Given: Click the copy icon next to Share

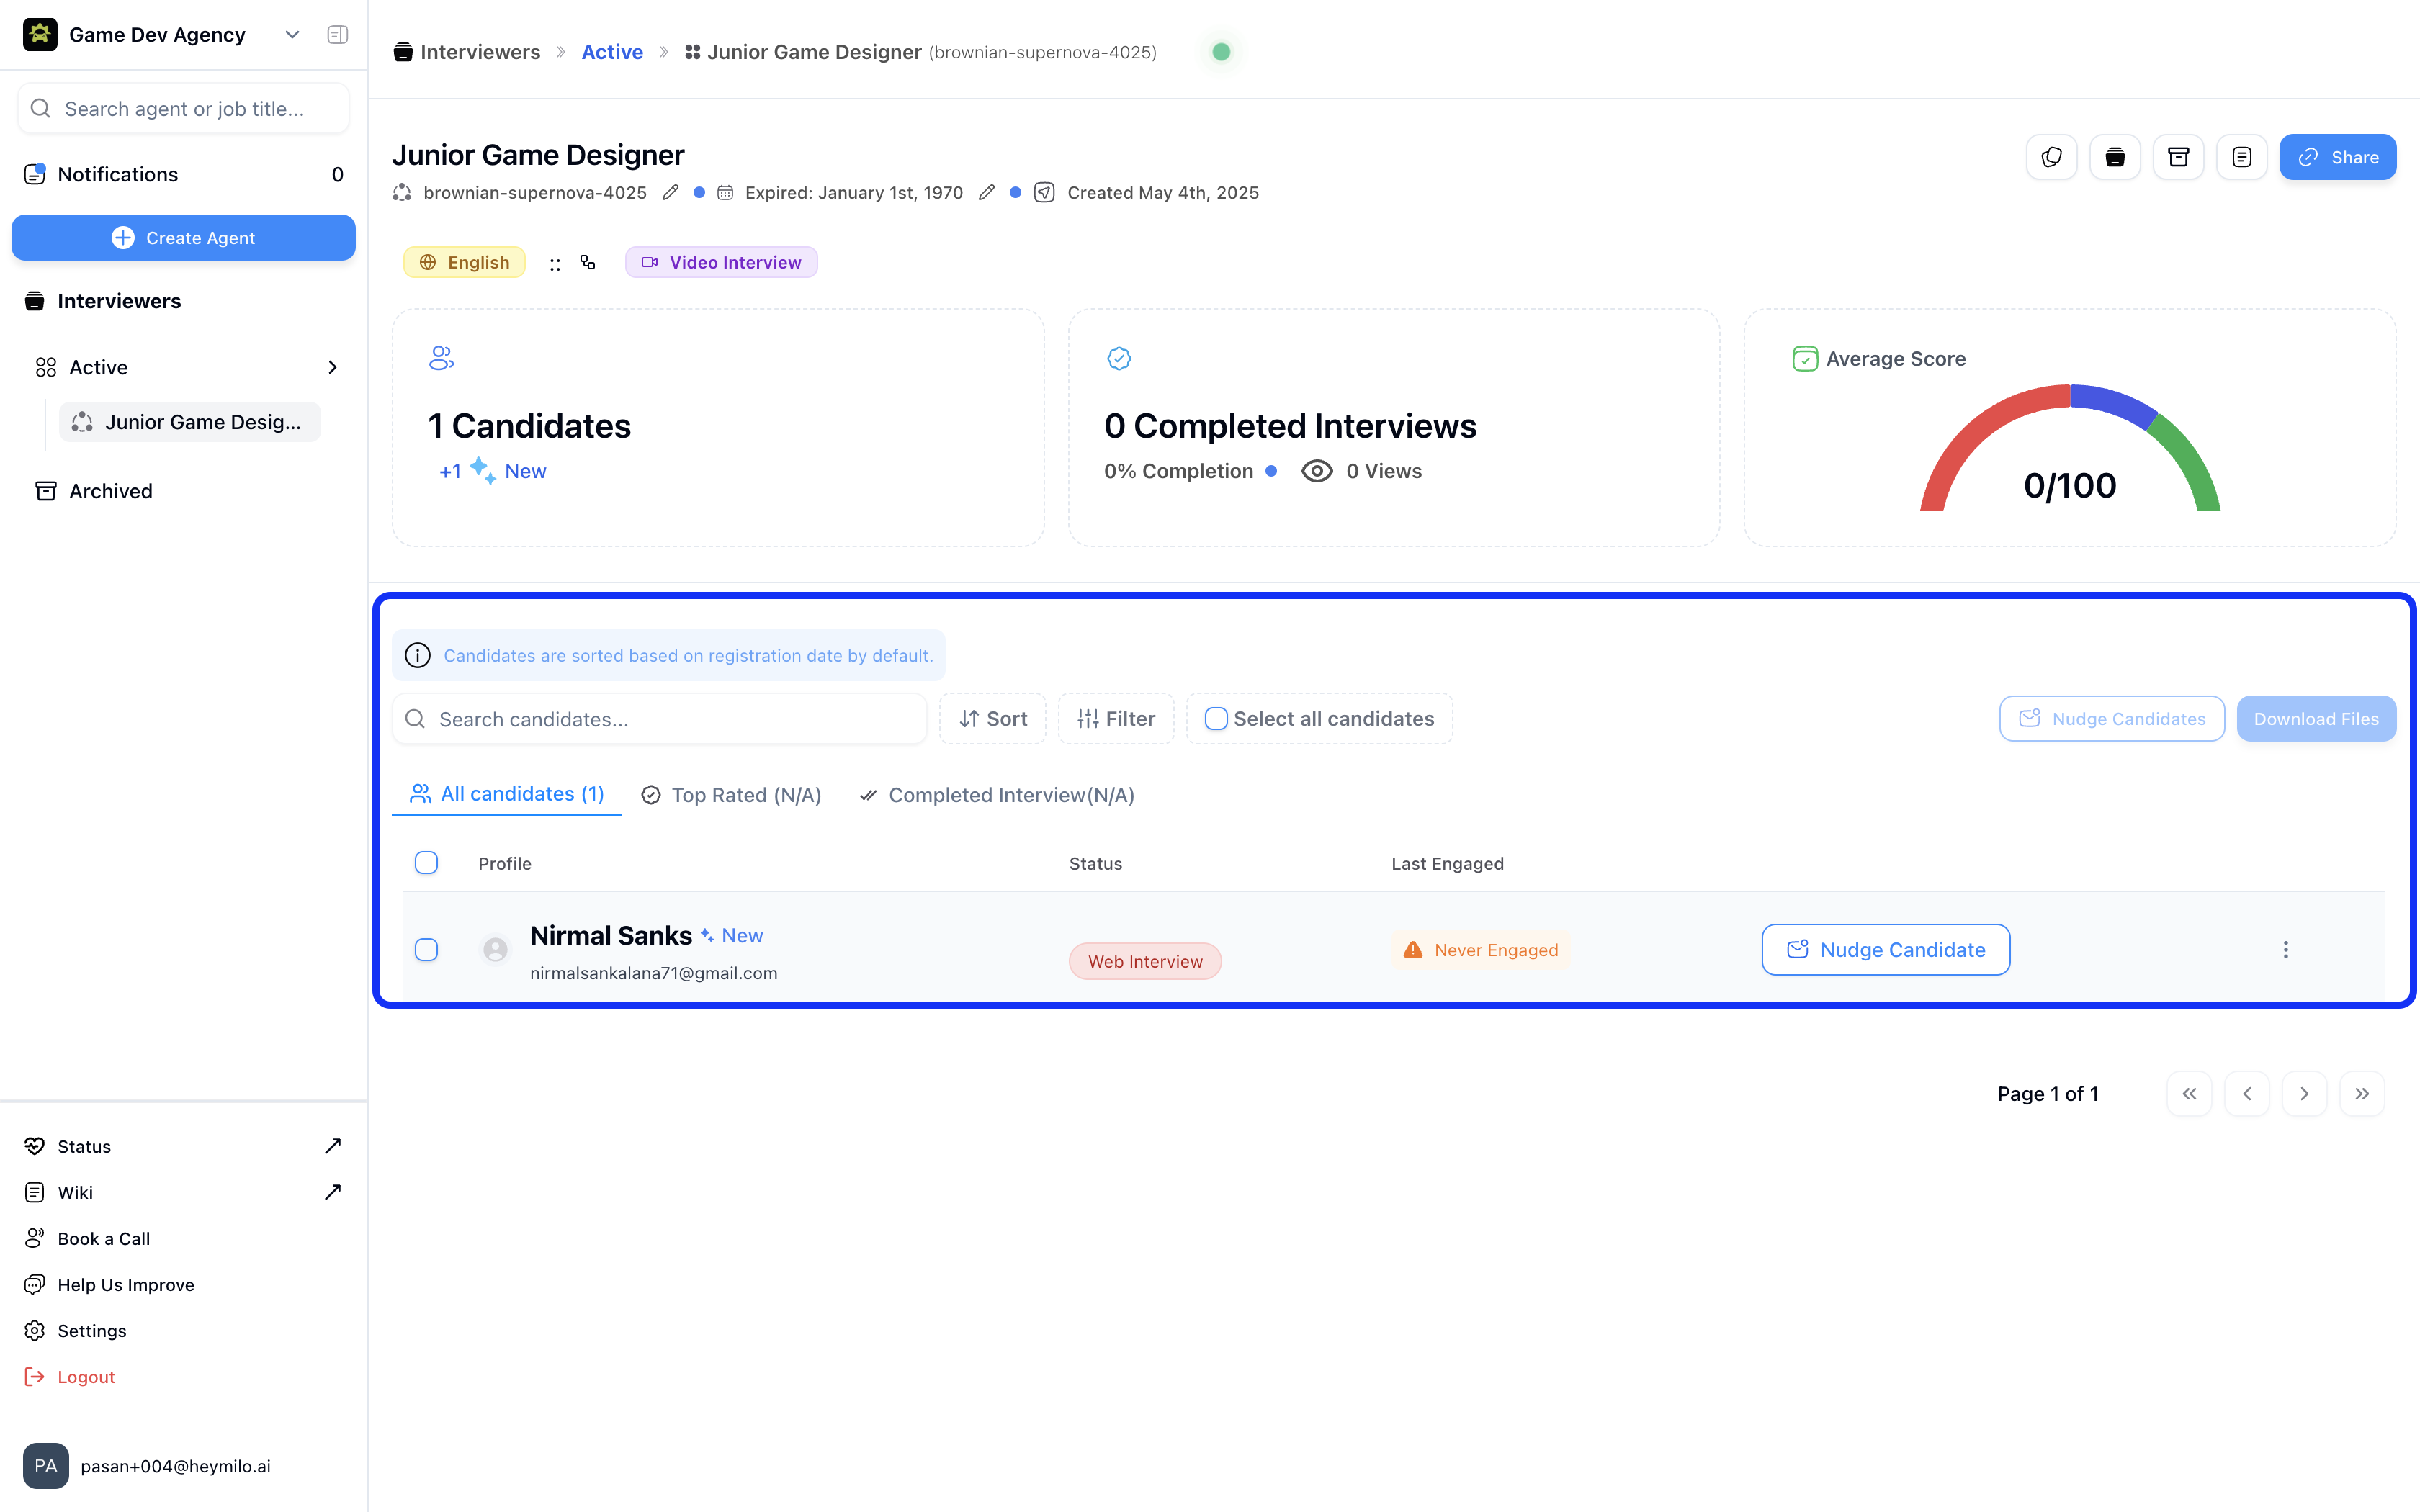Looking at the screenshot, I should point(2051,157).
